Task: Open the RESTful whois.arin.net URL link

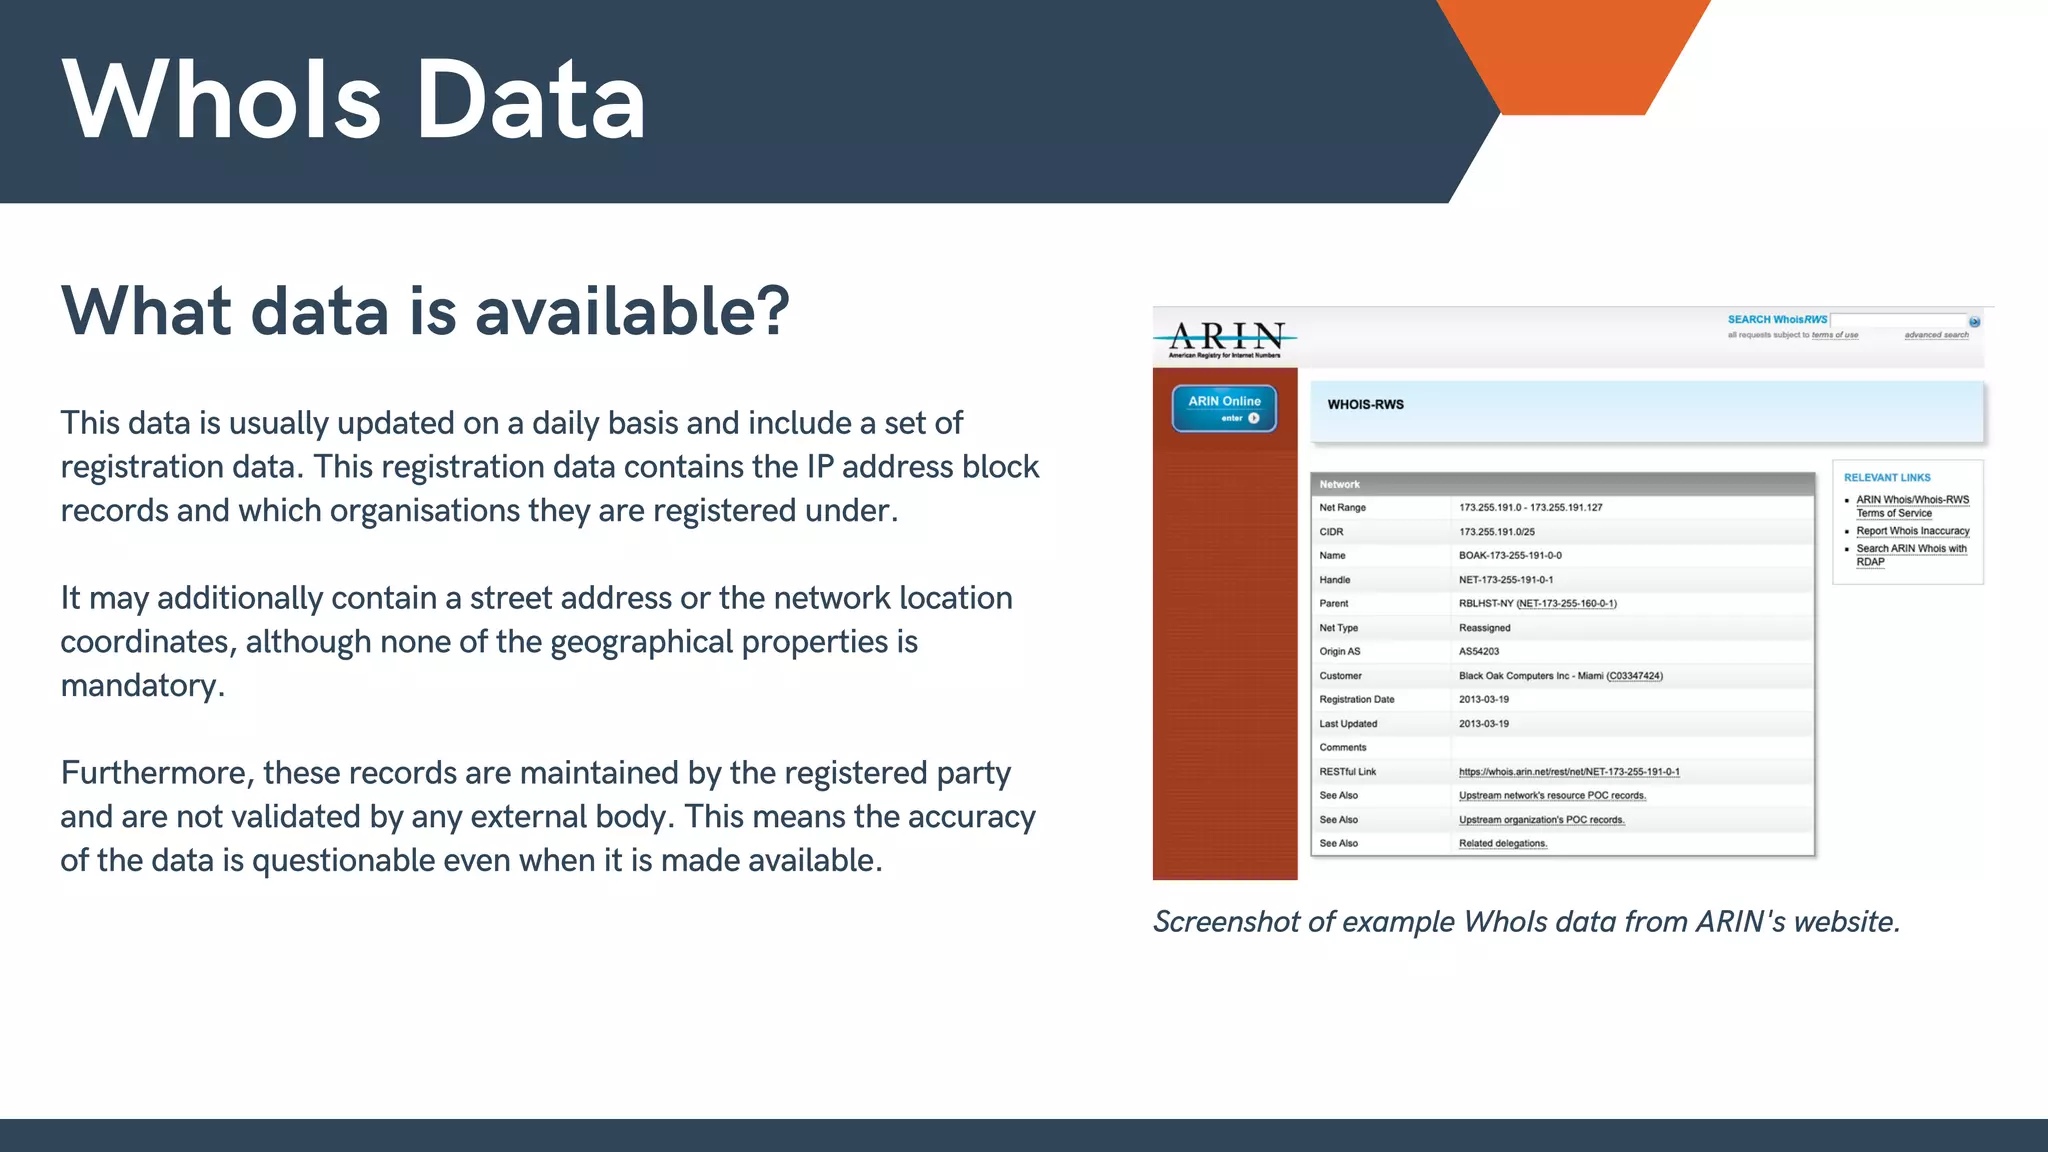Action: (1569, 772)
